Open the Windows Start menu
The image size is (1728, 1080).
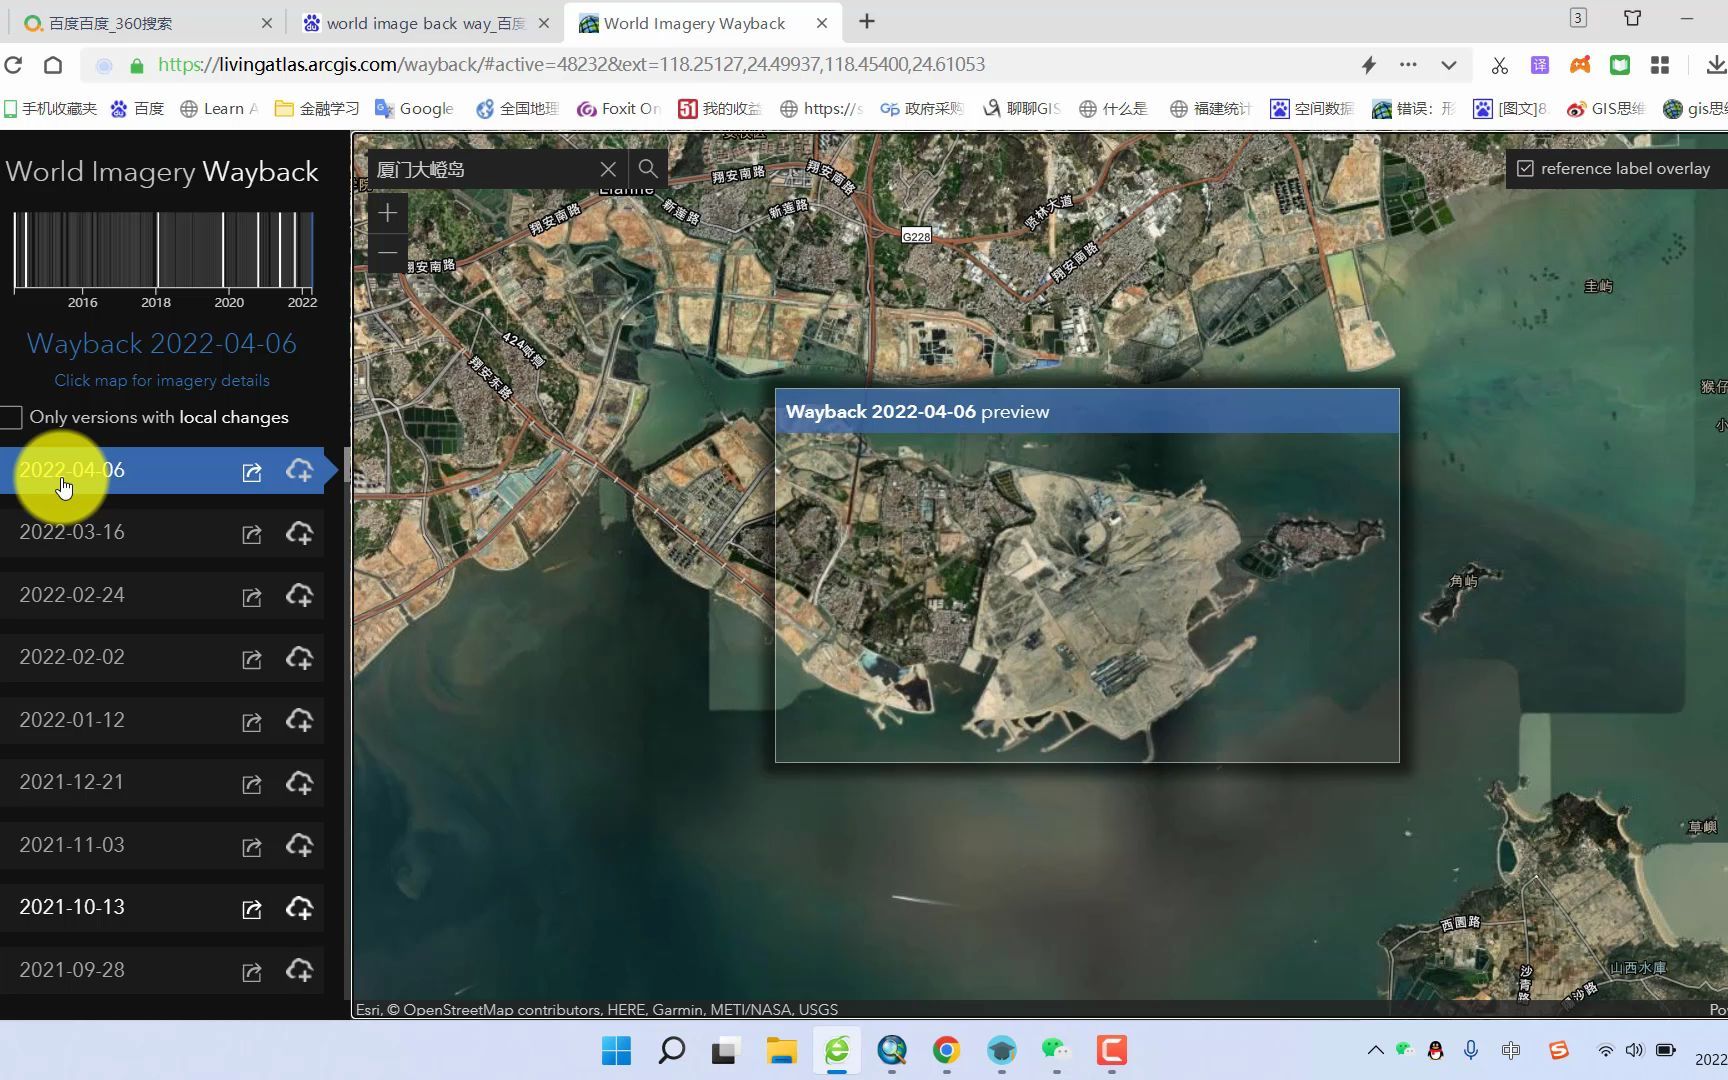pyautogui.click(x=617, y=1050)
